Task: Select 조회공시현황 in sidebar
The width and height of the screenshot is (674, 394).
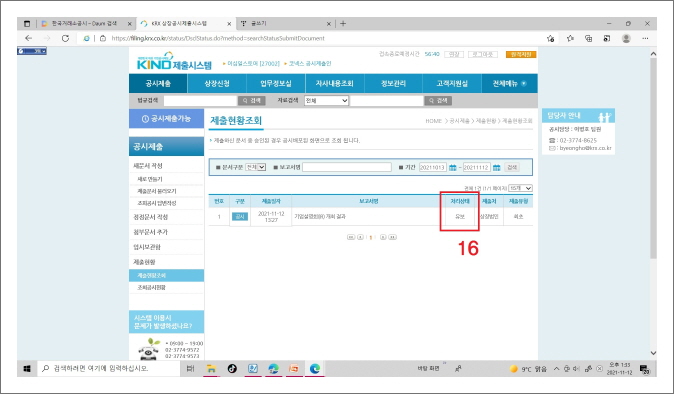Action: point(151,287)
